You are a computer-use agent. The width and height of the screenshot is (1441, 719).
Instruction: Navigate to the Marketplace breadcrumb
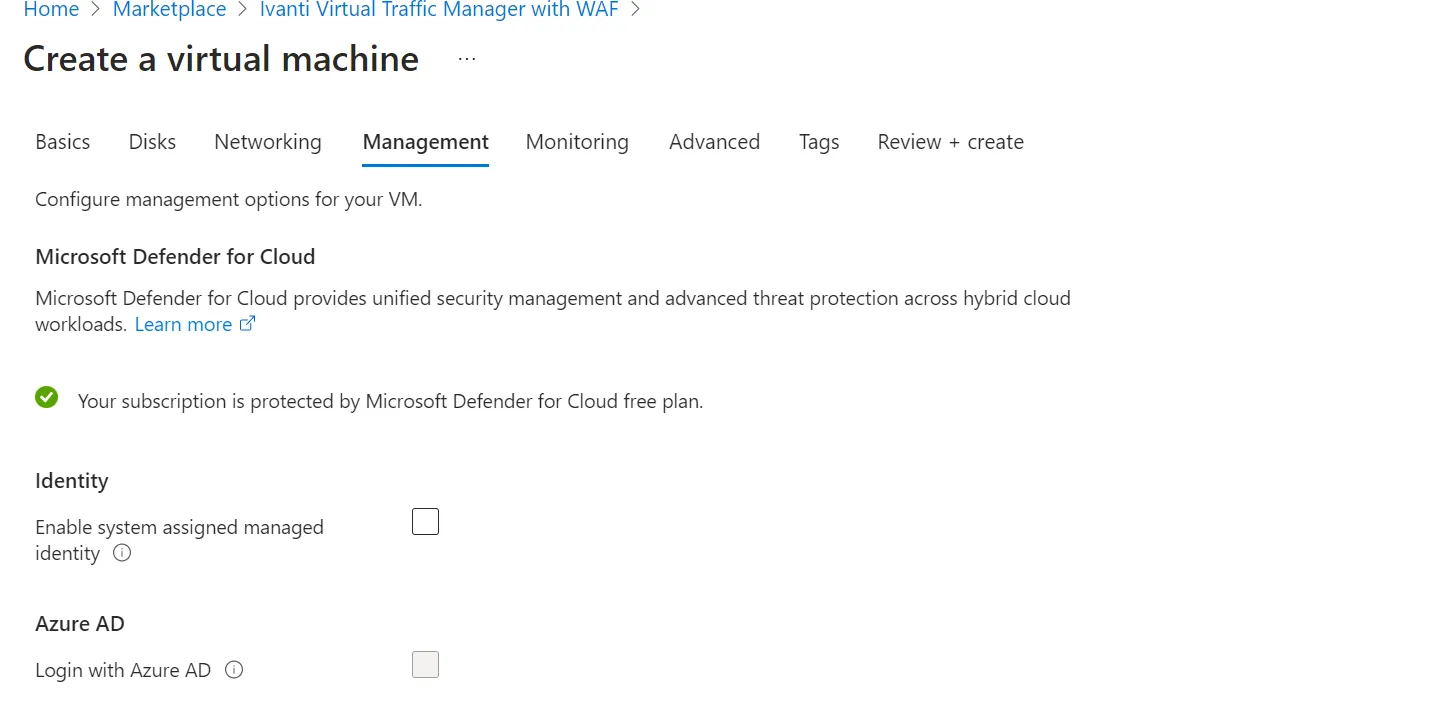(x=169, y=10)
